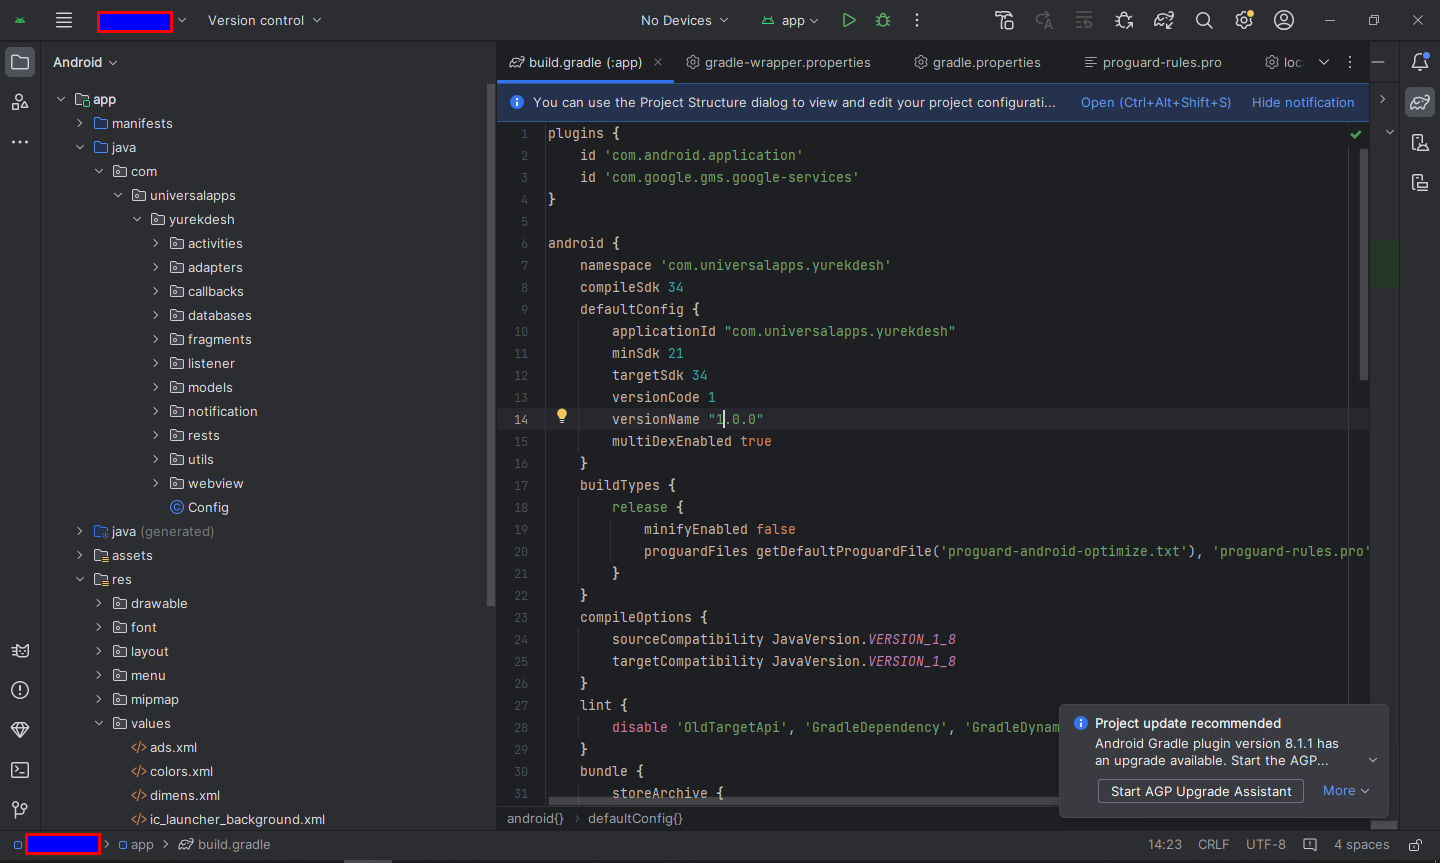Switch to gradle.properties tab

977,62
